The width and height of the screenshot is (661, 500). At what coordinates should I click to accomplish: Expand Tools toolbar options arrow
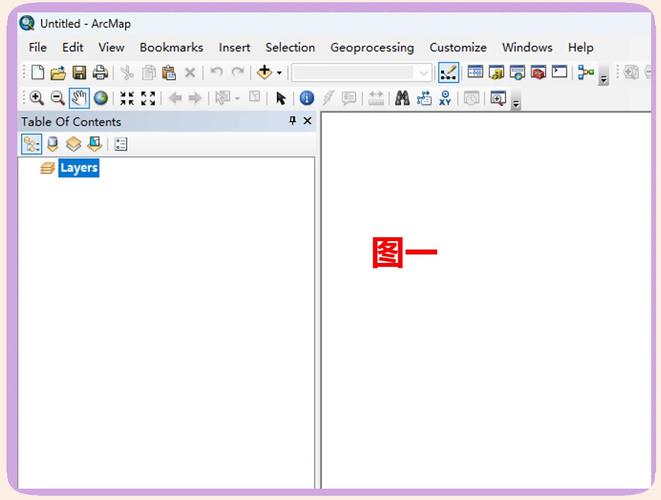click(516, 102)
